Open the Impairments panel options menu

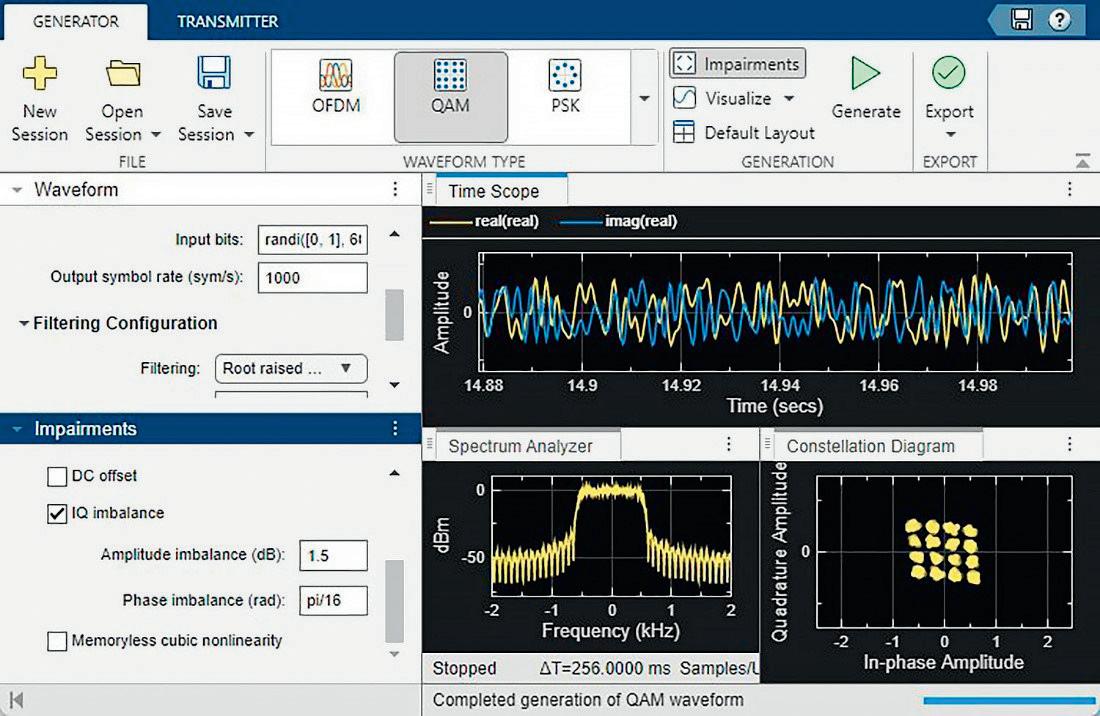395,428
